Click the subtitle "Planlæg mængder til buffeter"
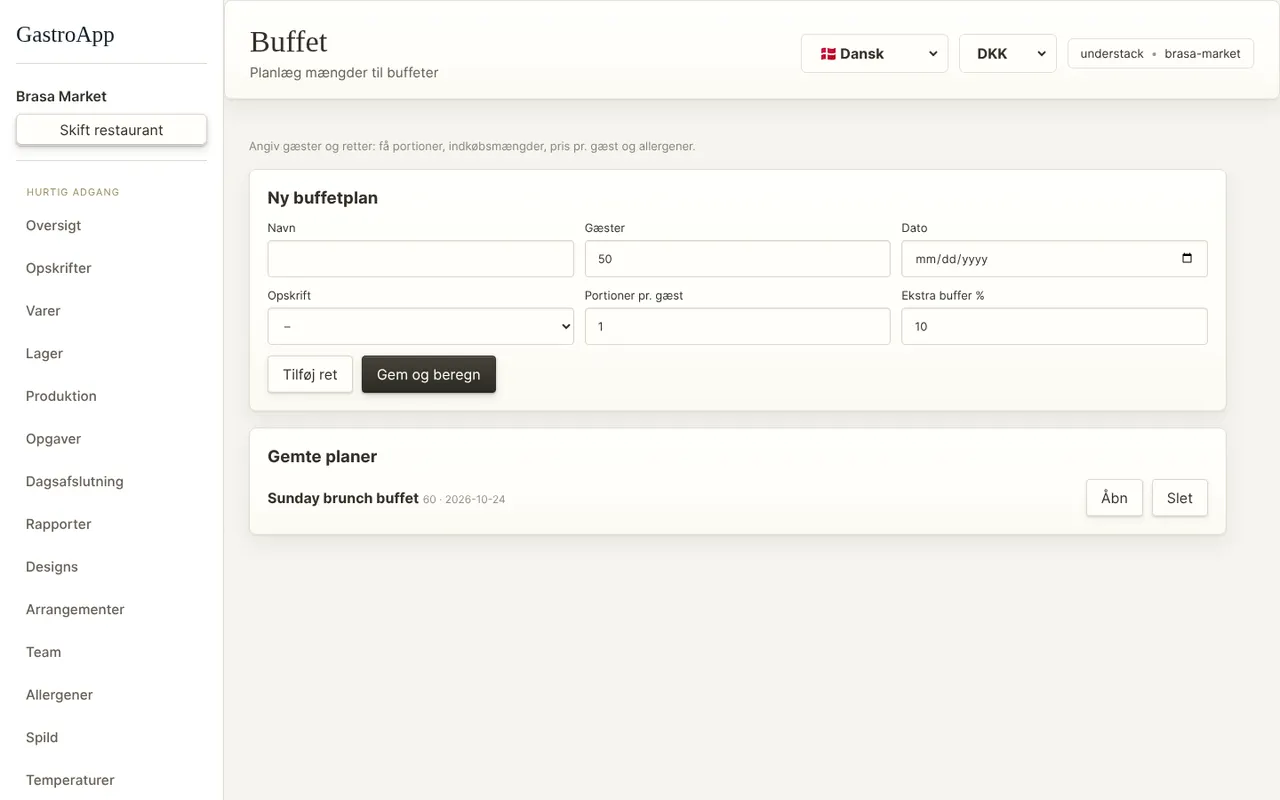1280x800 pixels. [x=344, y=73]
